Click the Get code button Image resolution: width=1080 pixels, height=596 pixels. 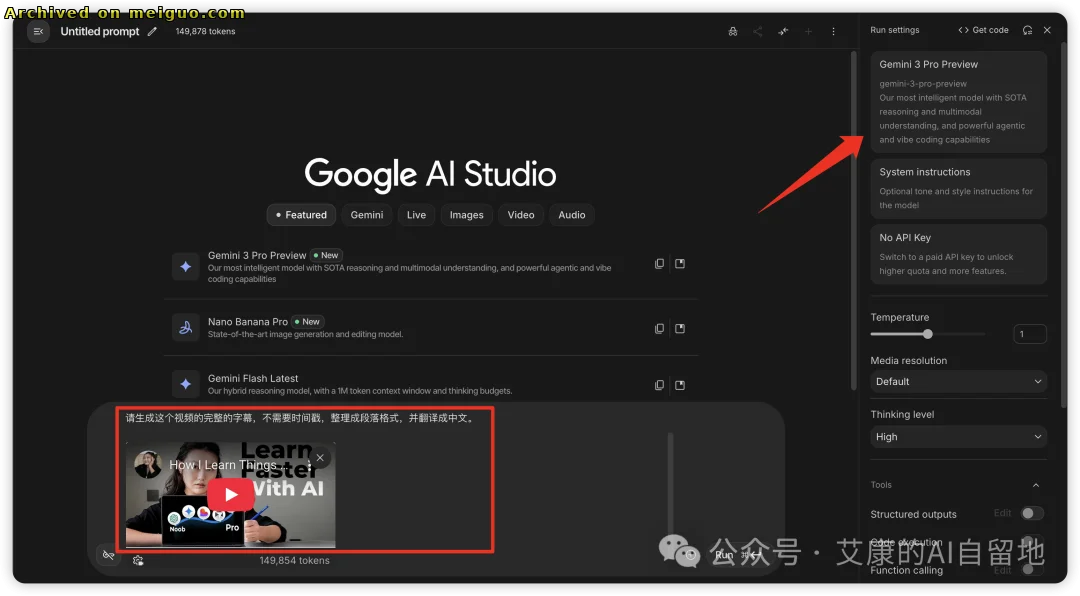click(x=983, y=30)
